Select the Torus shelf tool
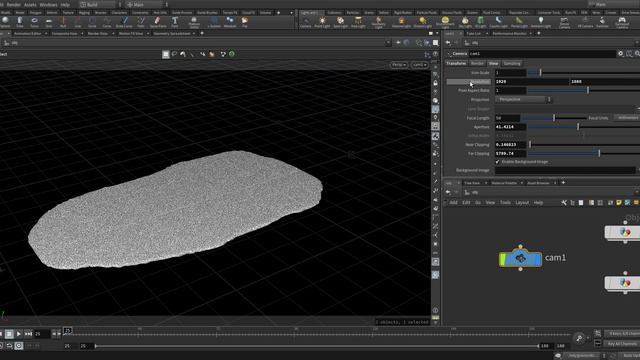The height and width of the screenshot is (360, 640). point(34,22)
